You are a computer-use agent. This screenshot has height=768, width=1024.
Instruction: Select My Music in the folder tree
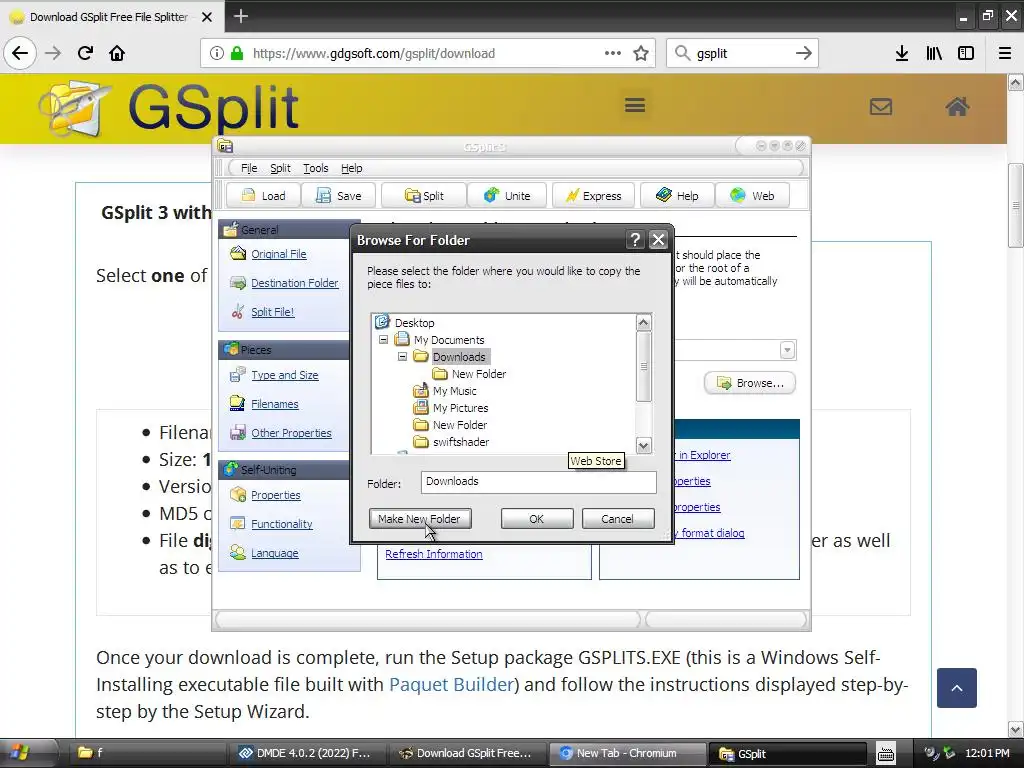click(x=455, y=391)
